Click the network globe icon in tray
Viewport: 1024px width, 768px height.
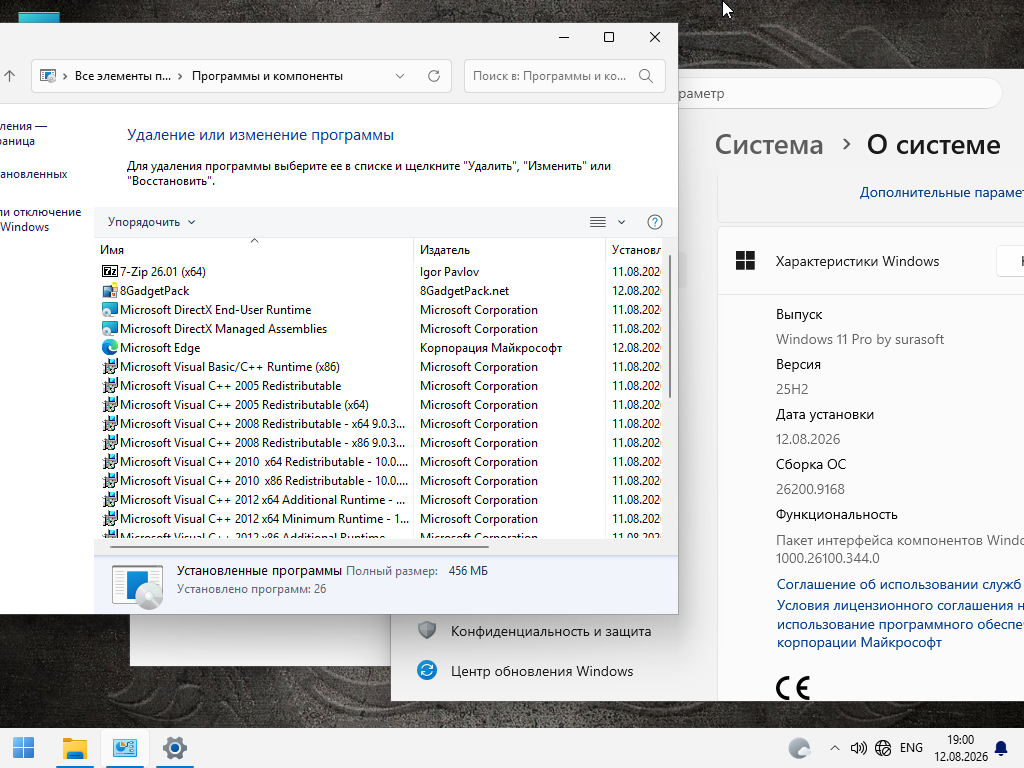pos(883,748)
